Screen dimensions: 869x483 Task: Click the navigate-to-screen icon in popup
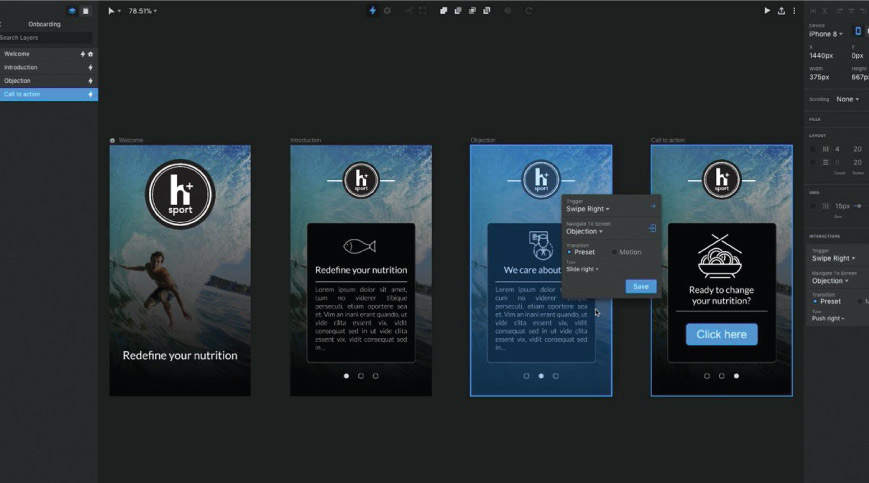tap(652, 228)
